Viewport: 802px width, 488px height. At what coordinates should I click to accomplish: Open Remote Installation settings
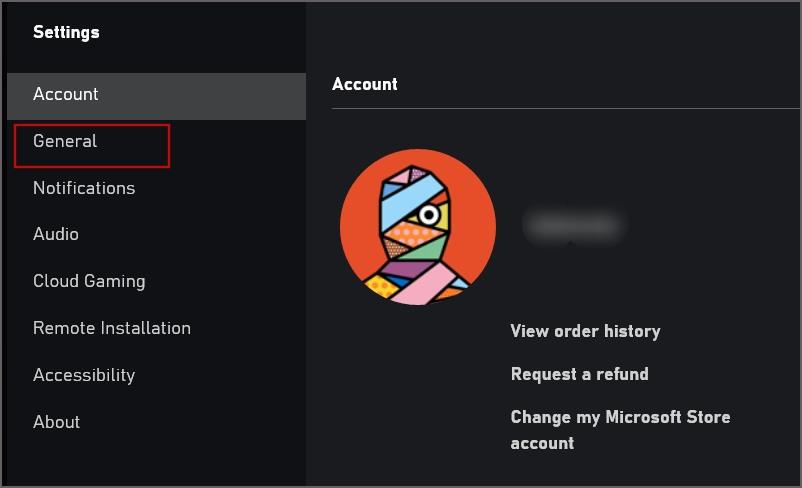point(112,328)
